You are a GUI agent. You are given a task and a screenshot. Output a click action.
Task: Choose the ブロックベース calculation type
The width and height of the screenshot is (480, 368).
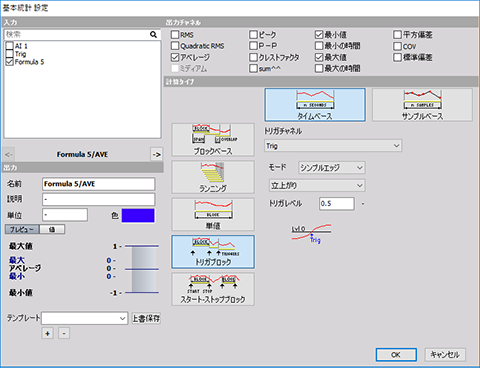click(x=213, y=140)
